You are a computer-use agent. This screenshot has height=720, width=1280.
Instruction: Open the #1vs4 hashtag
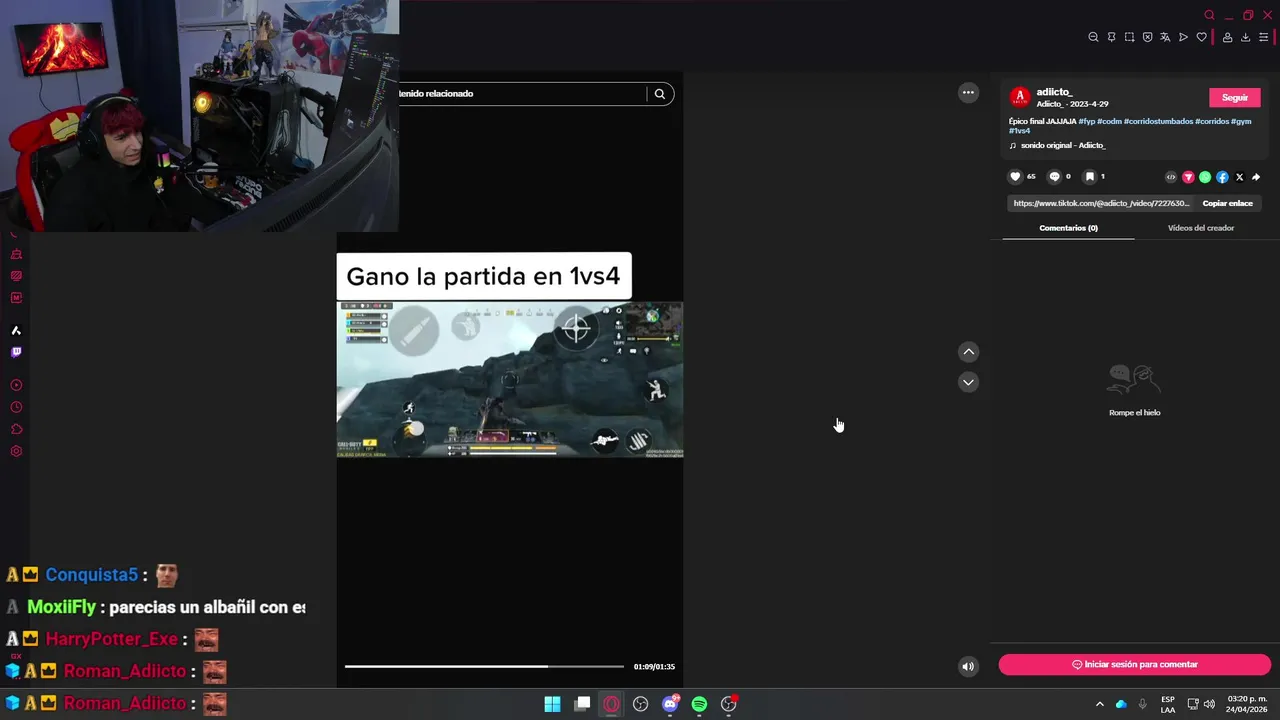1019,131
